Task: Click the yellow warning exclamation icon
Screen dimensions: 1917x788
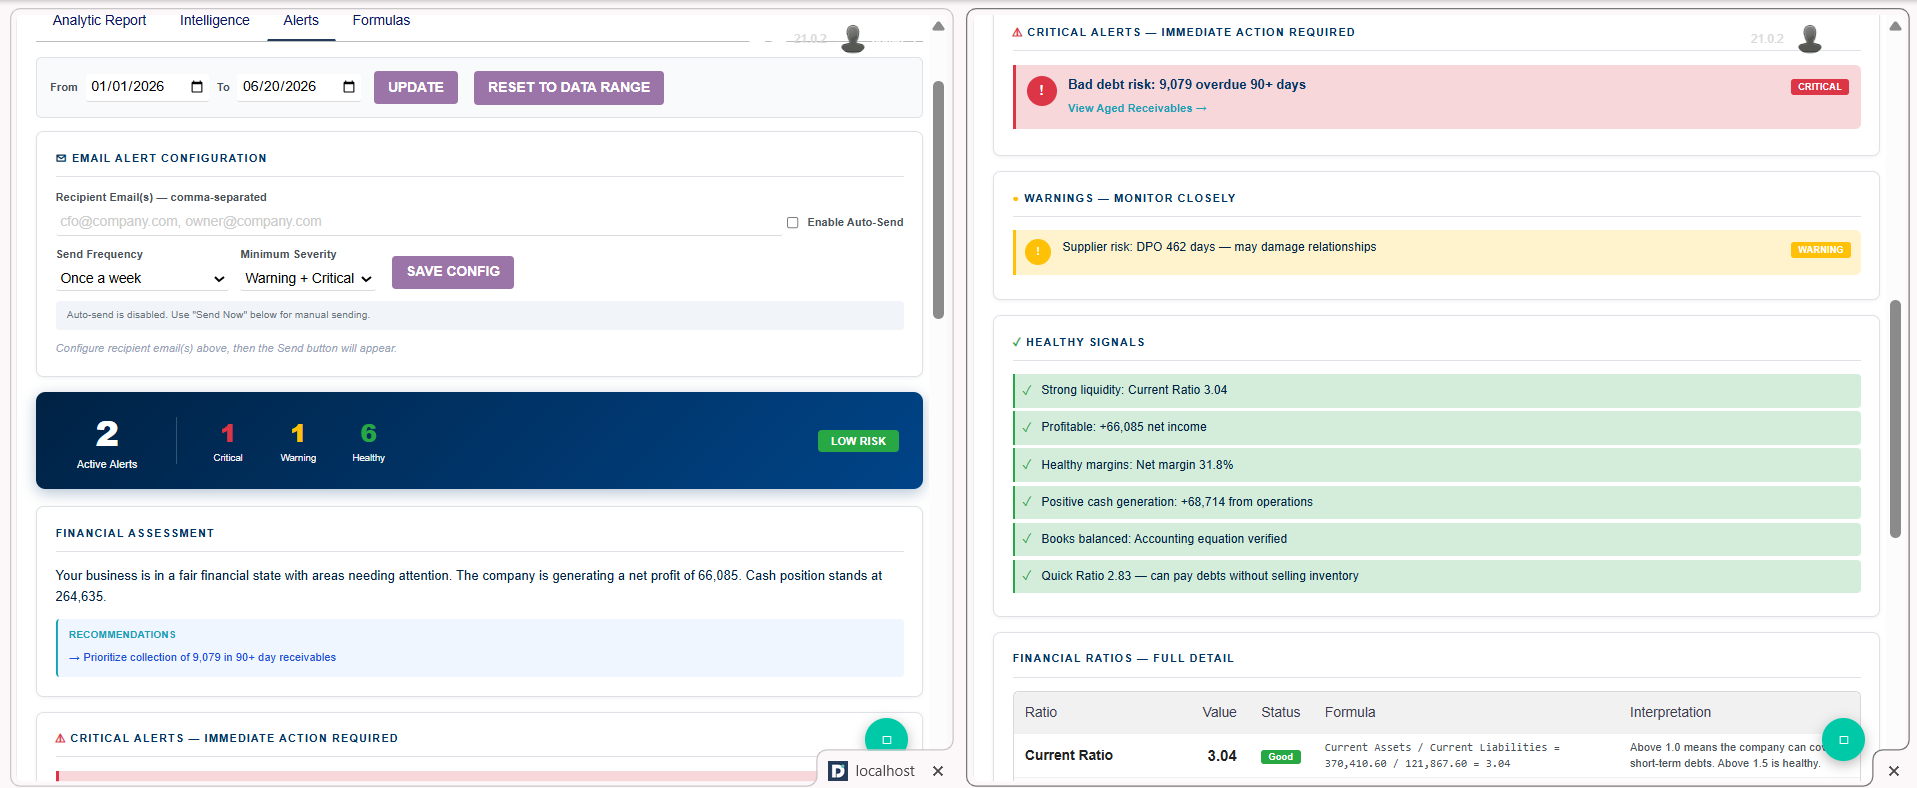Action: [1038, 252]
